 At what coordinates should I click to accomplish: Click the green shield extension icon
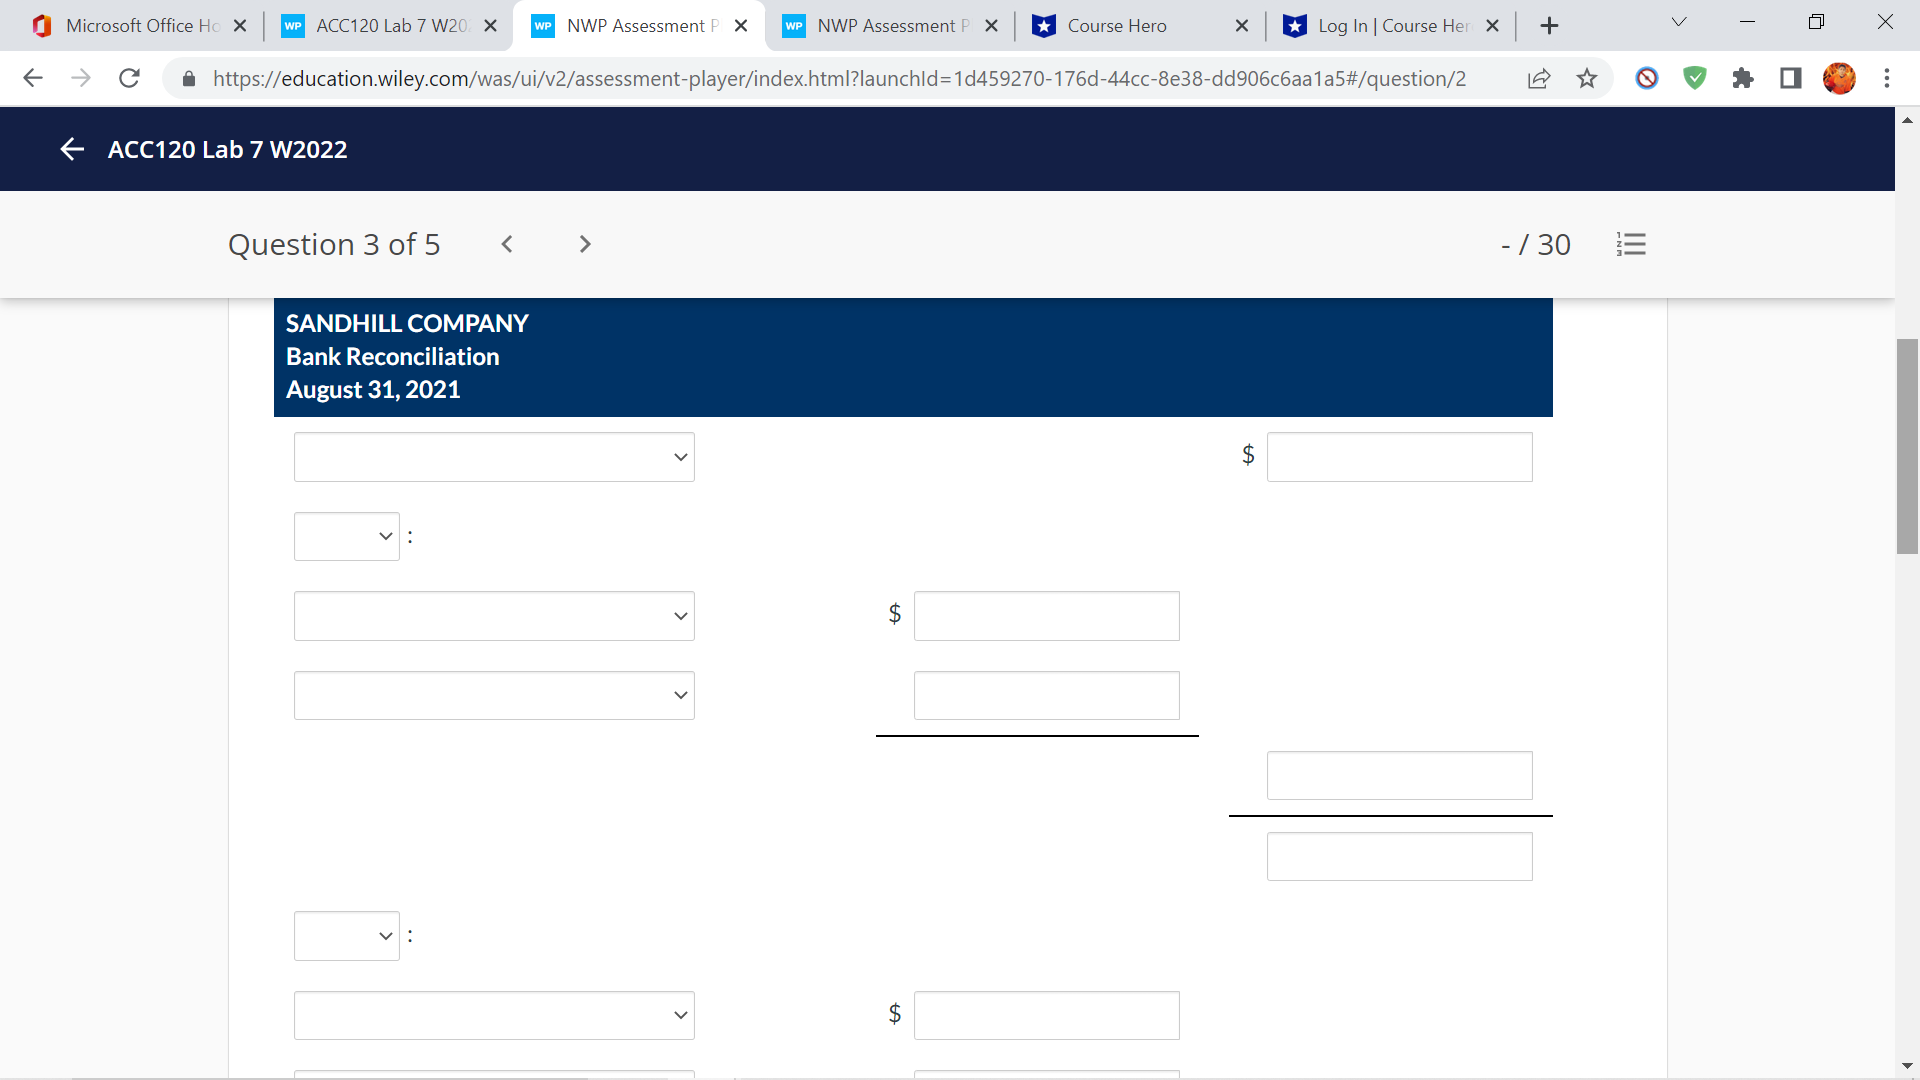1694,78
